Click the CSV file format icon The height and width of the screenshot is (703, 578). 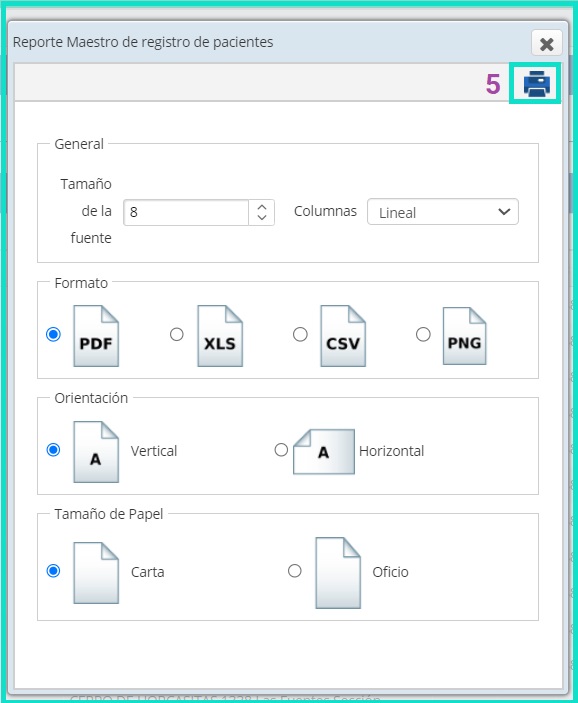pyautogui.click(x=343, y=336)
